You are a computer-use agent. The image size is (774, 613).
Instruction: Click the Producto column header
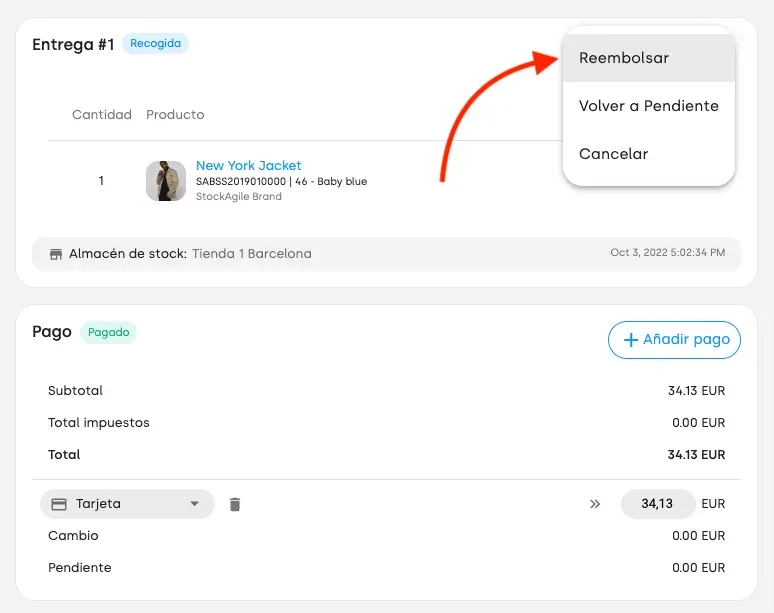click(175, 115)
